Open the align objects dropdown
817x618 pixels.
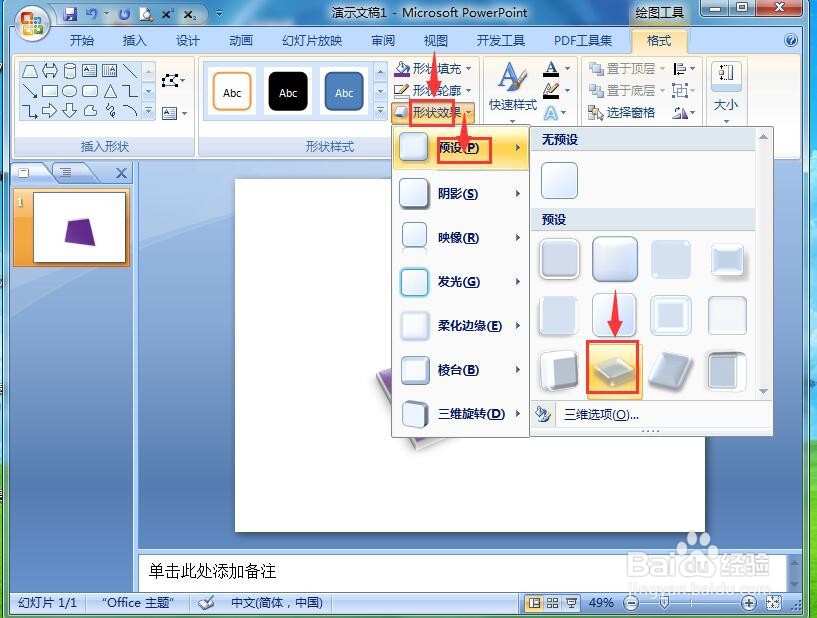click(684, 68)
